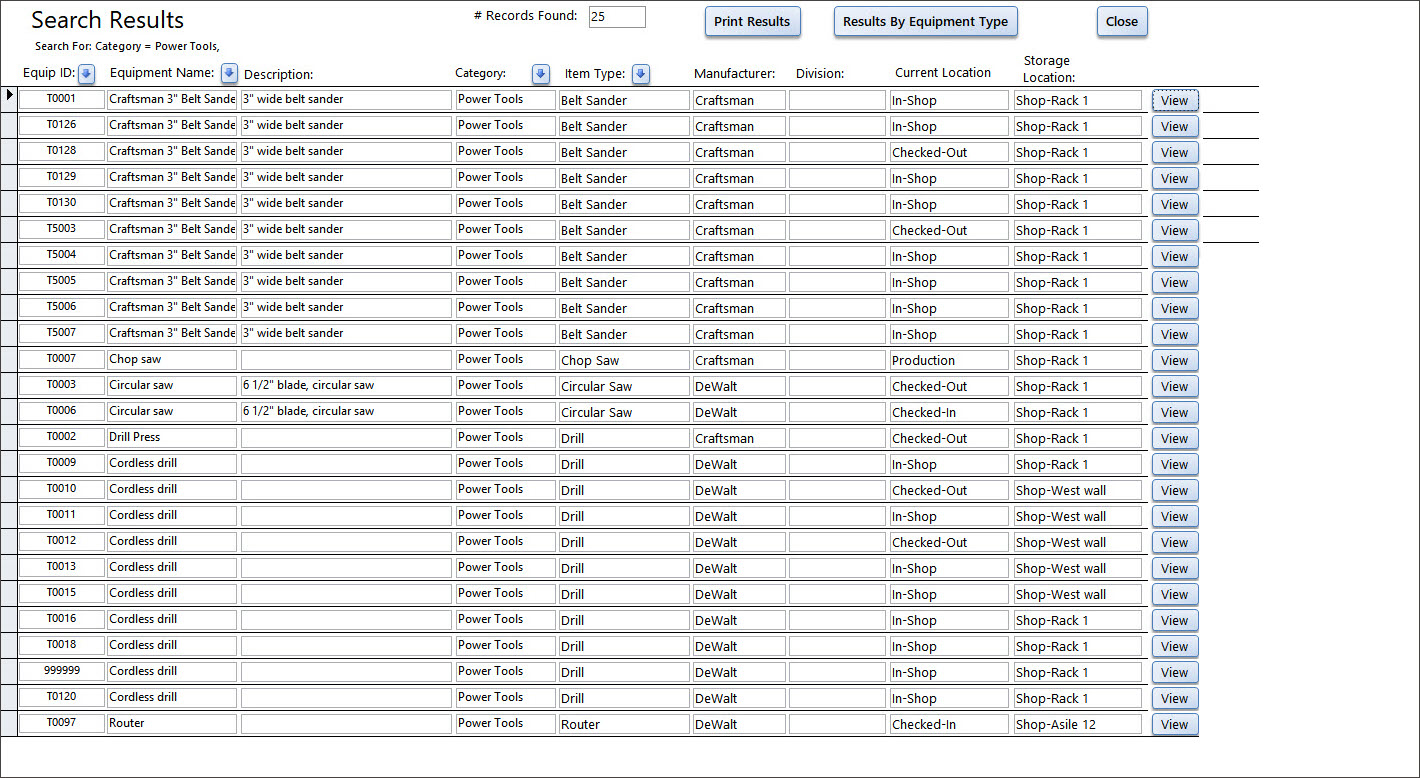
Task: Click the Craftsman manufacturer cell for T0002
Action: [x=739, y=438]
